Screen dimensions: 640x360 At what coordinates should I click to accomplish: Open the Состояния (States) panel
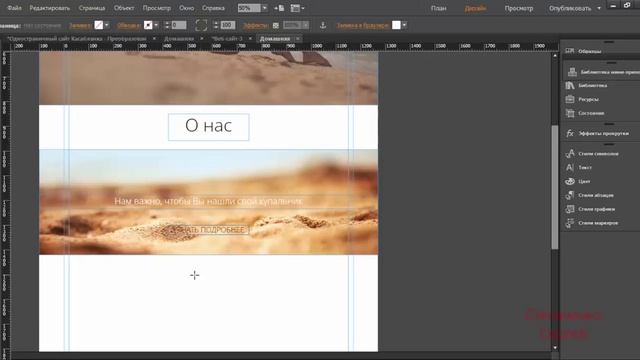pyautogui.click(x=585, y=113)
